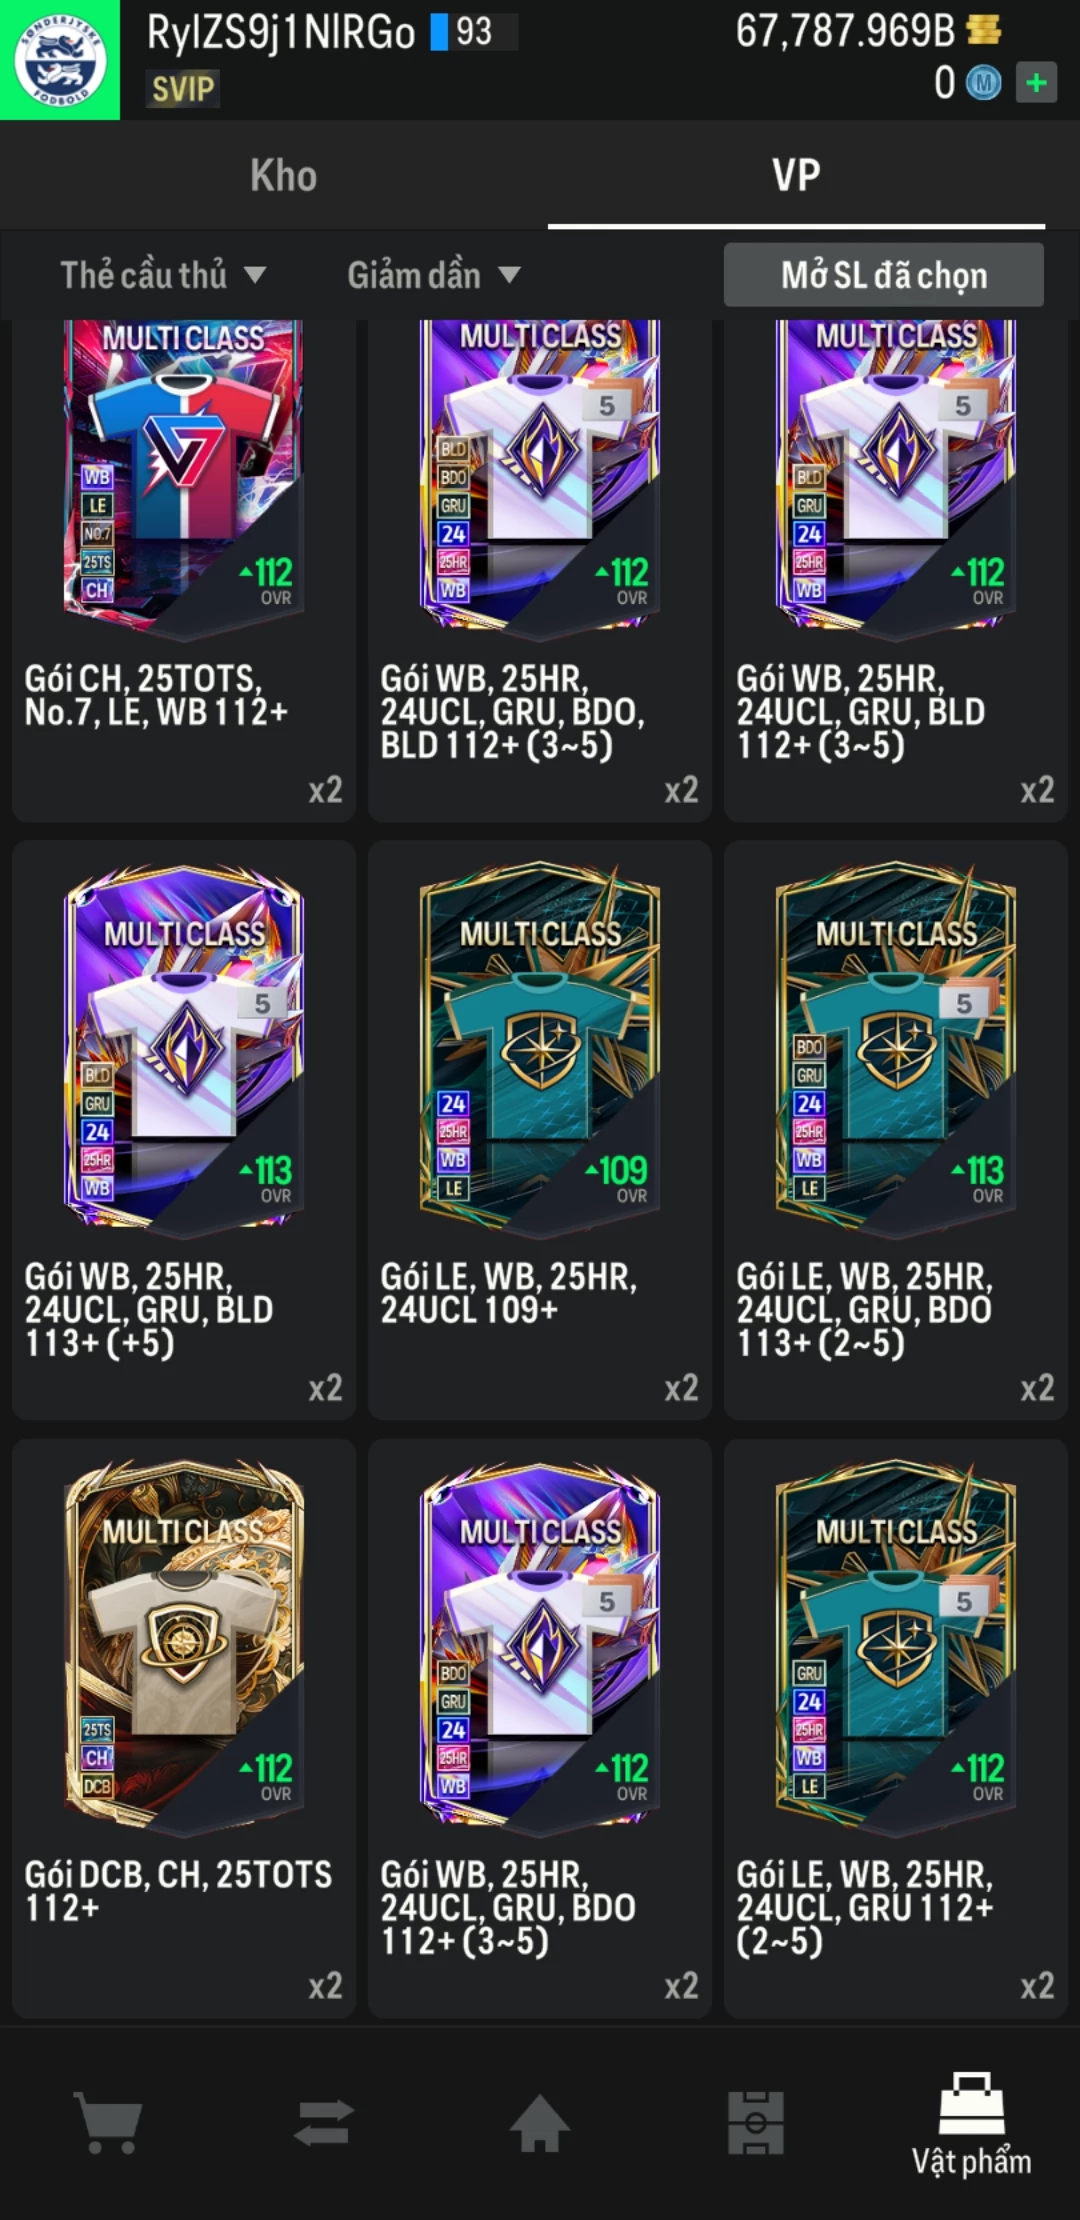This screenshot has width=1080, height=2220.
Task: Open the shopping cart store icon
Action: (108, 2122)
